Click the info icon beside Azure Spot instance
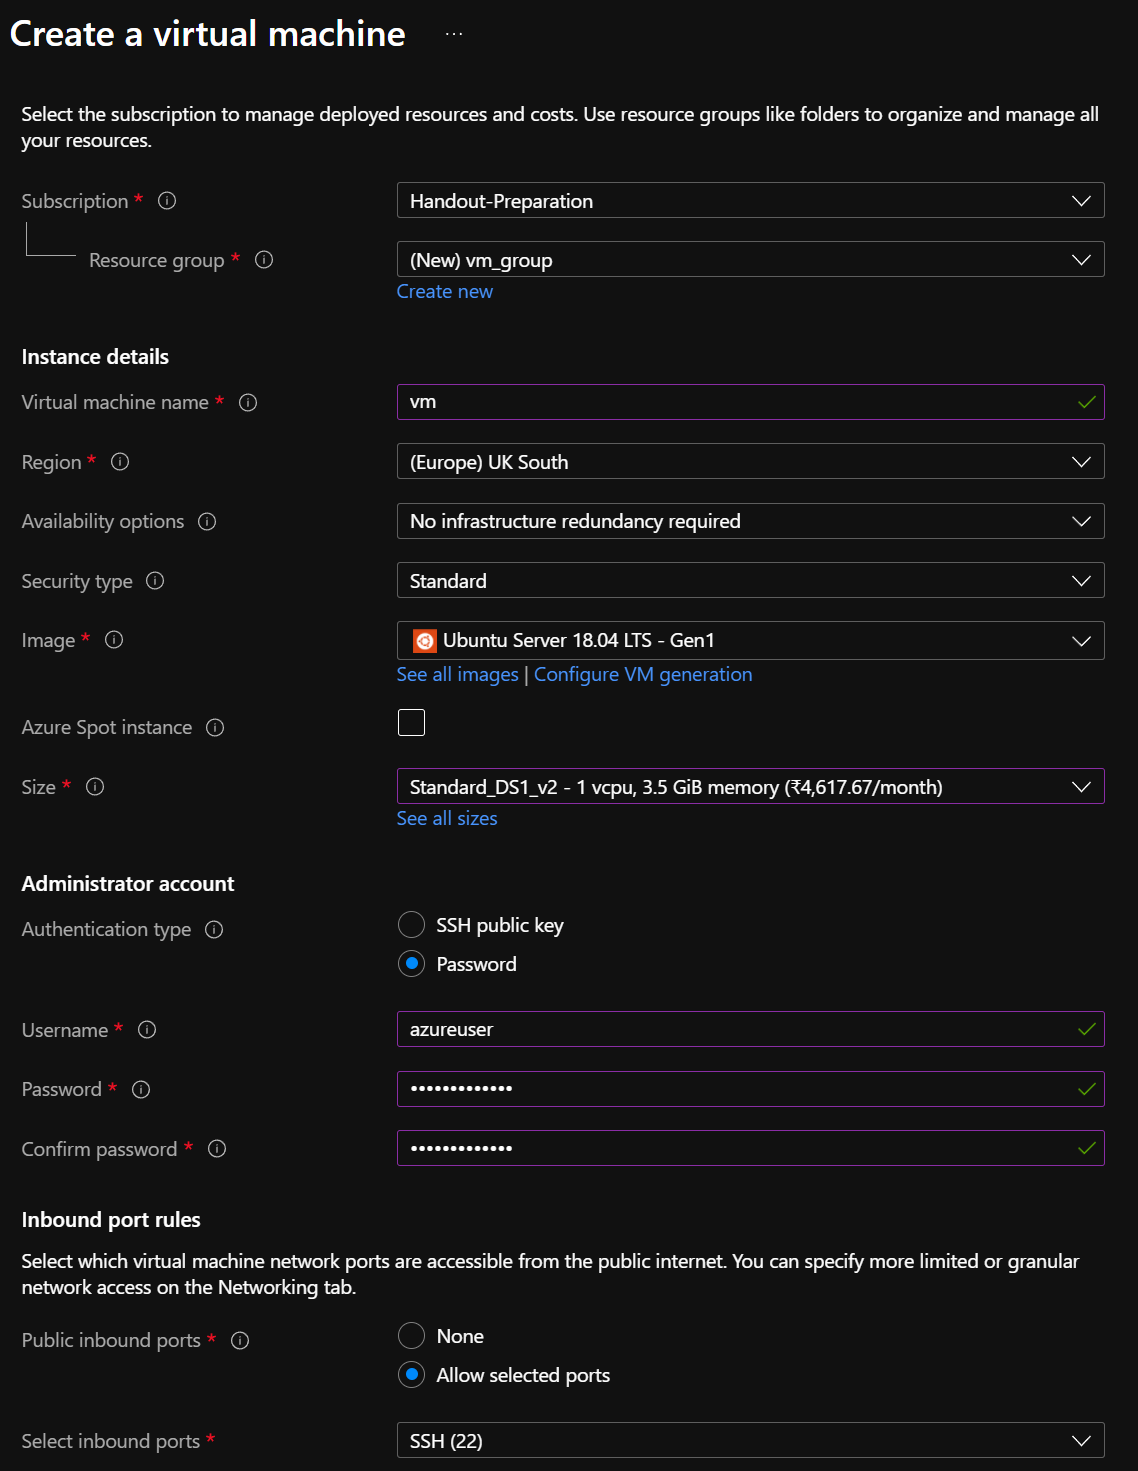 215,727
